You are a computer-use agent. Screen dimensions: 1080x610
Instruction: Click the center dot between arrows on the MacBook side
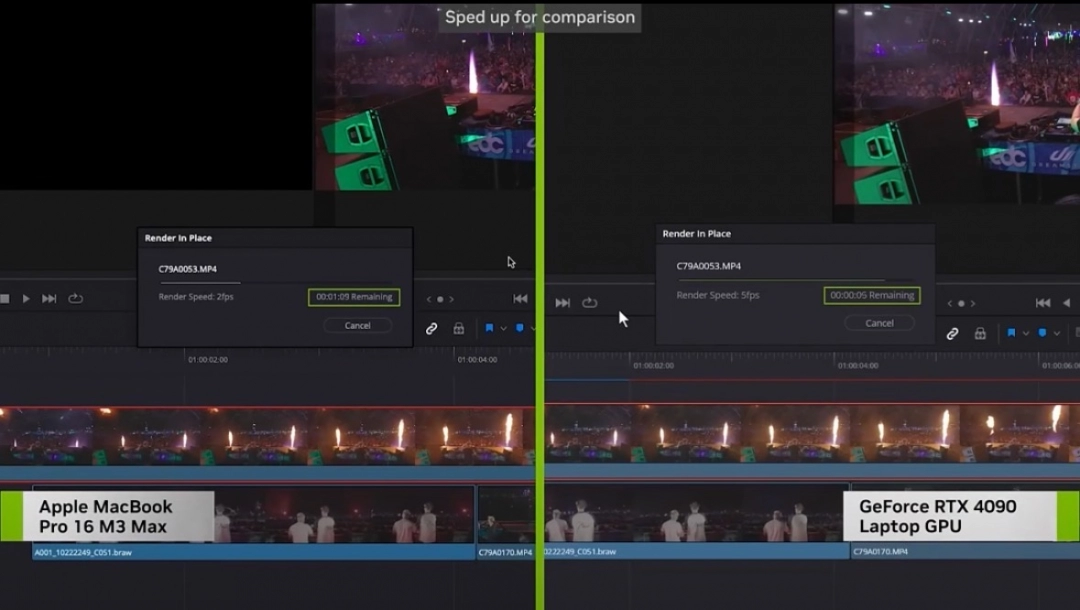[440, 299]
